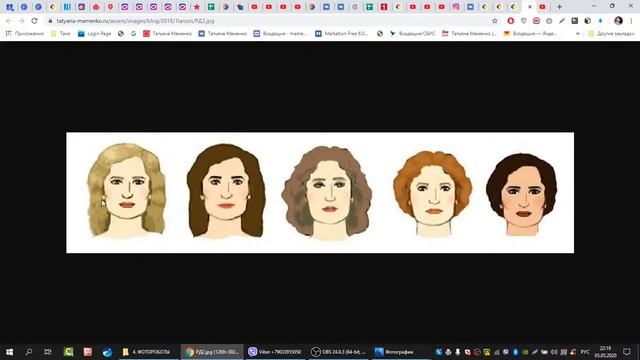
Task: Click the heart shield extension icon
Action: pyautogui.click(x=524, y=21)
